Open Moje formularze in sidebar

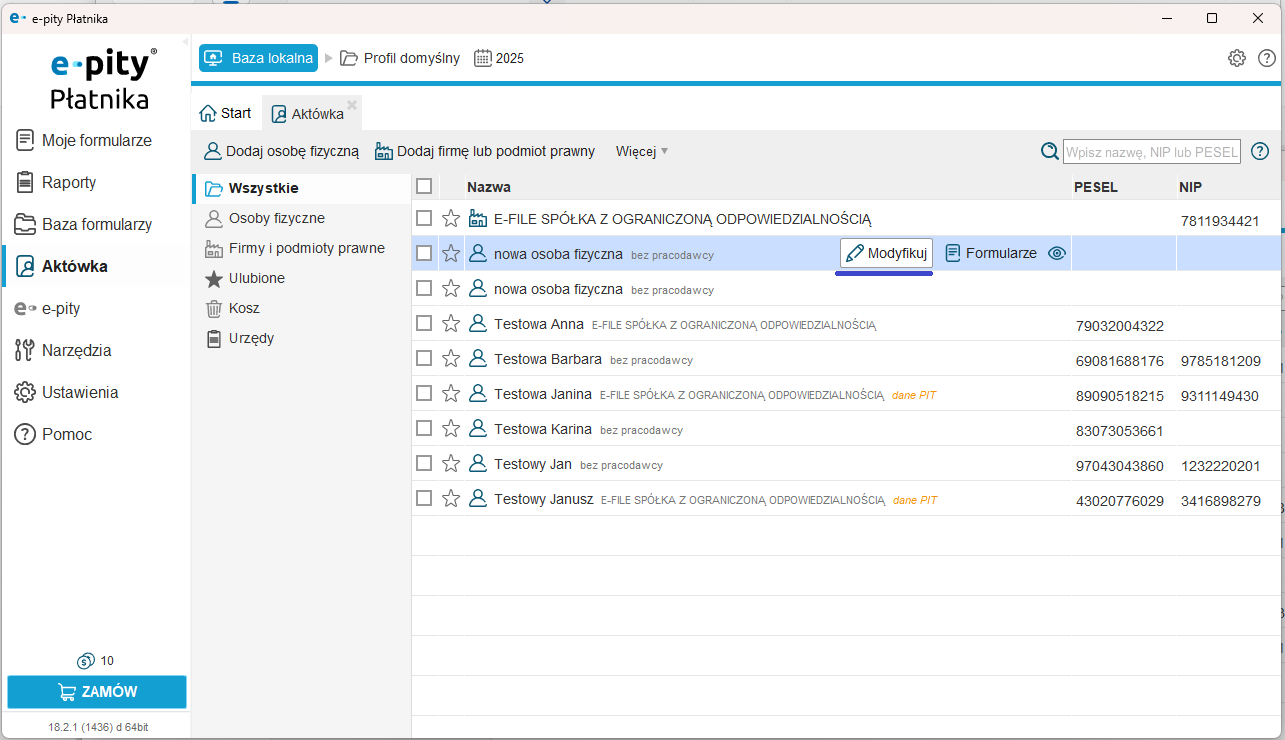point(96,141)
